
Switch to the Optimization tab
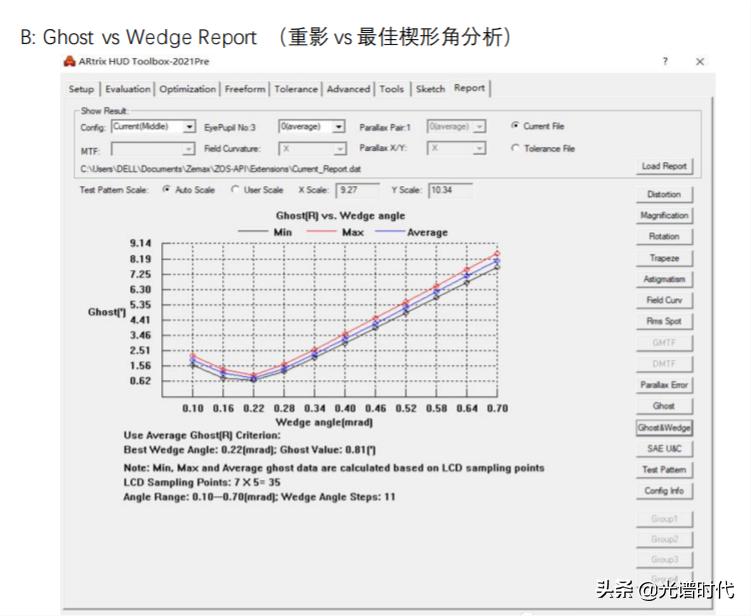[x=187, y=89]
